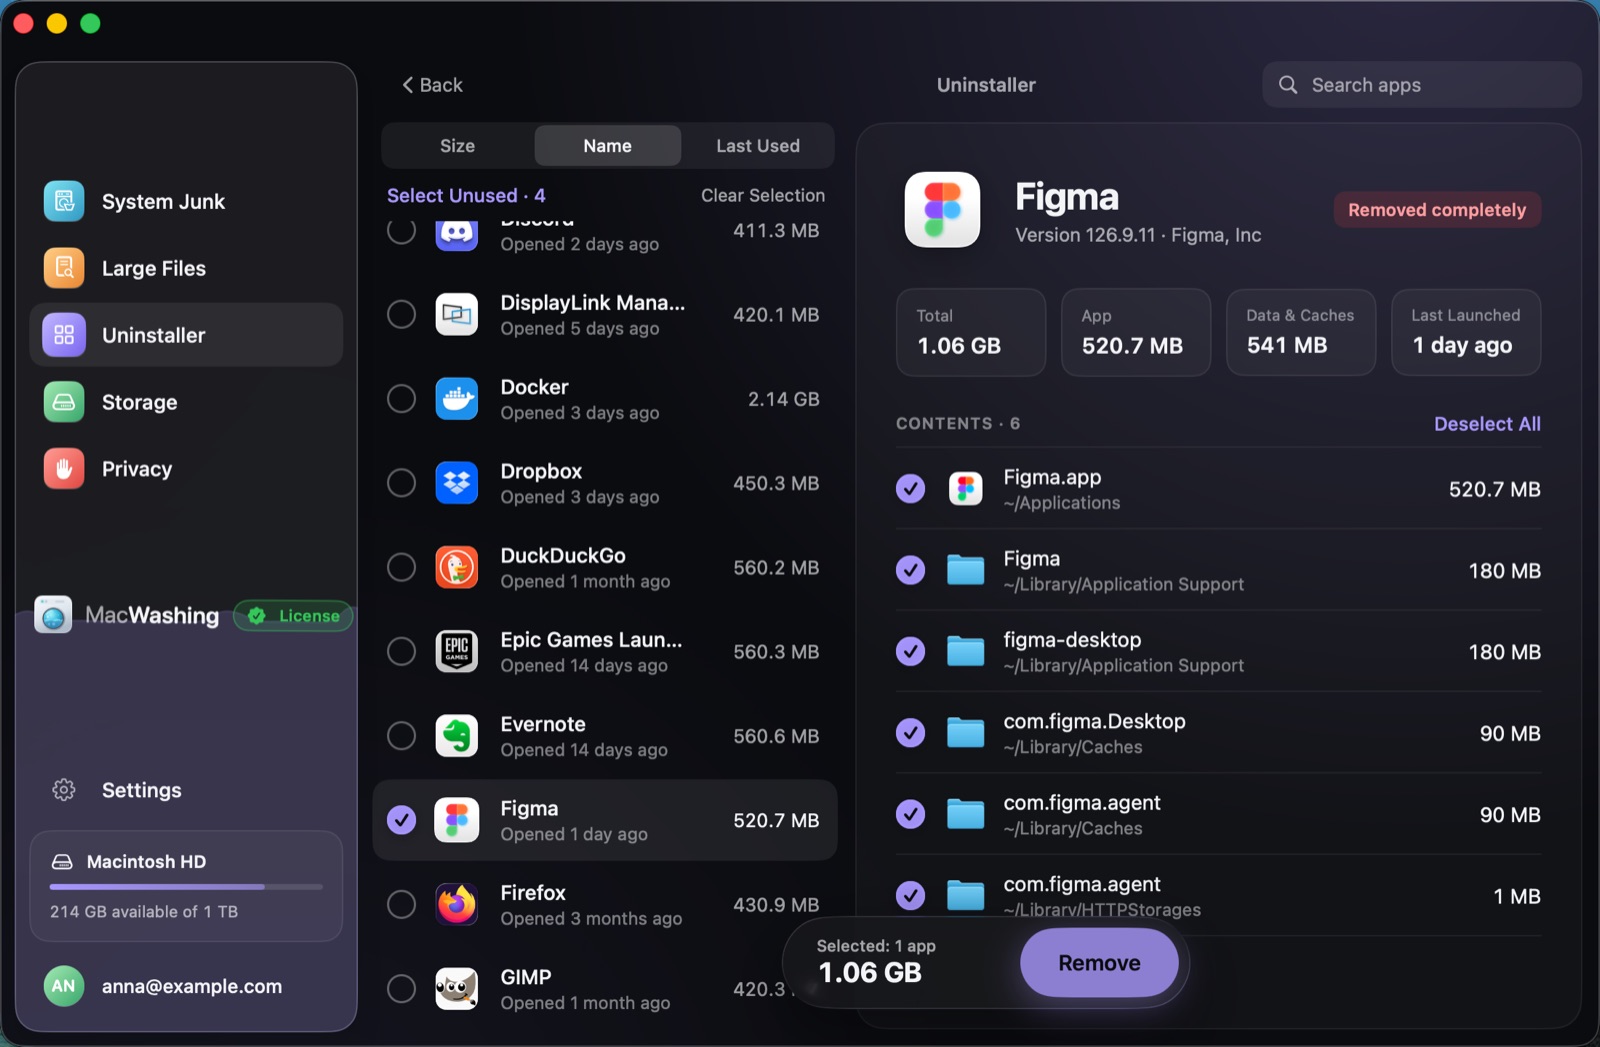Click the Epic Games Launcher icon
The width and height of the screenshot is (1600, 1047).
457,652
